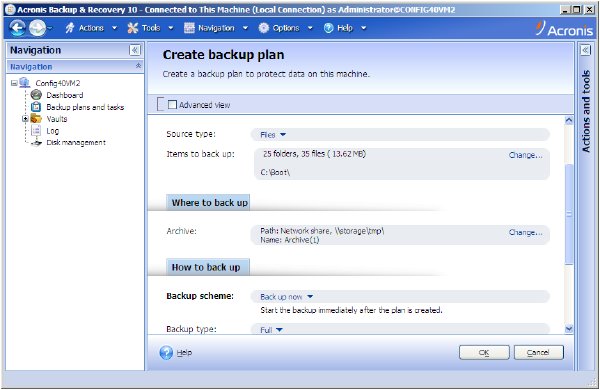Viewport: 600px width, 390px height.
Task: Select the Disk management icon
Action: 36,143
